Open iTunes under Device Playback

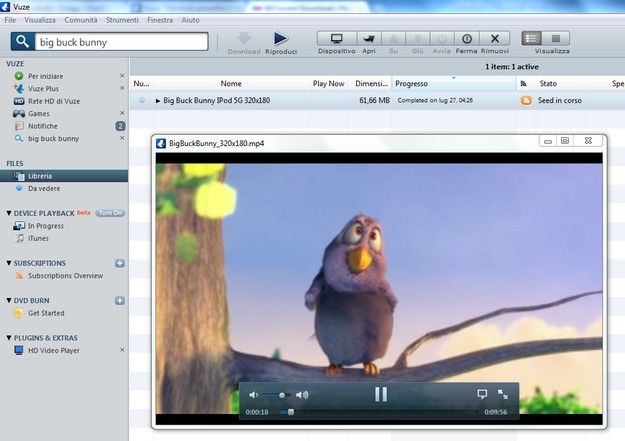(38, 238)
